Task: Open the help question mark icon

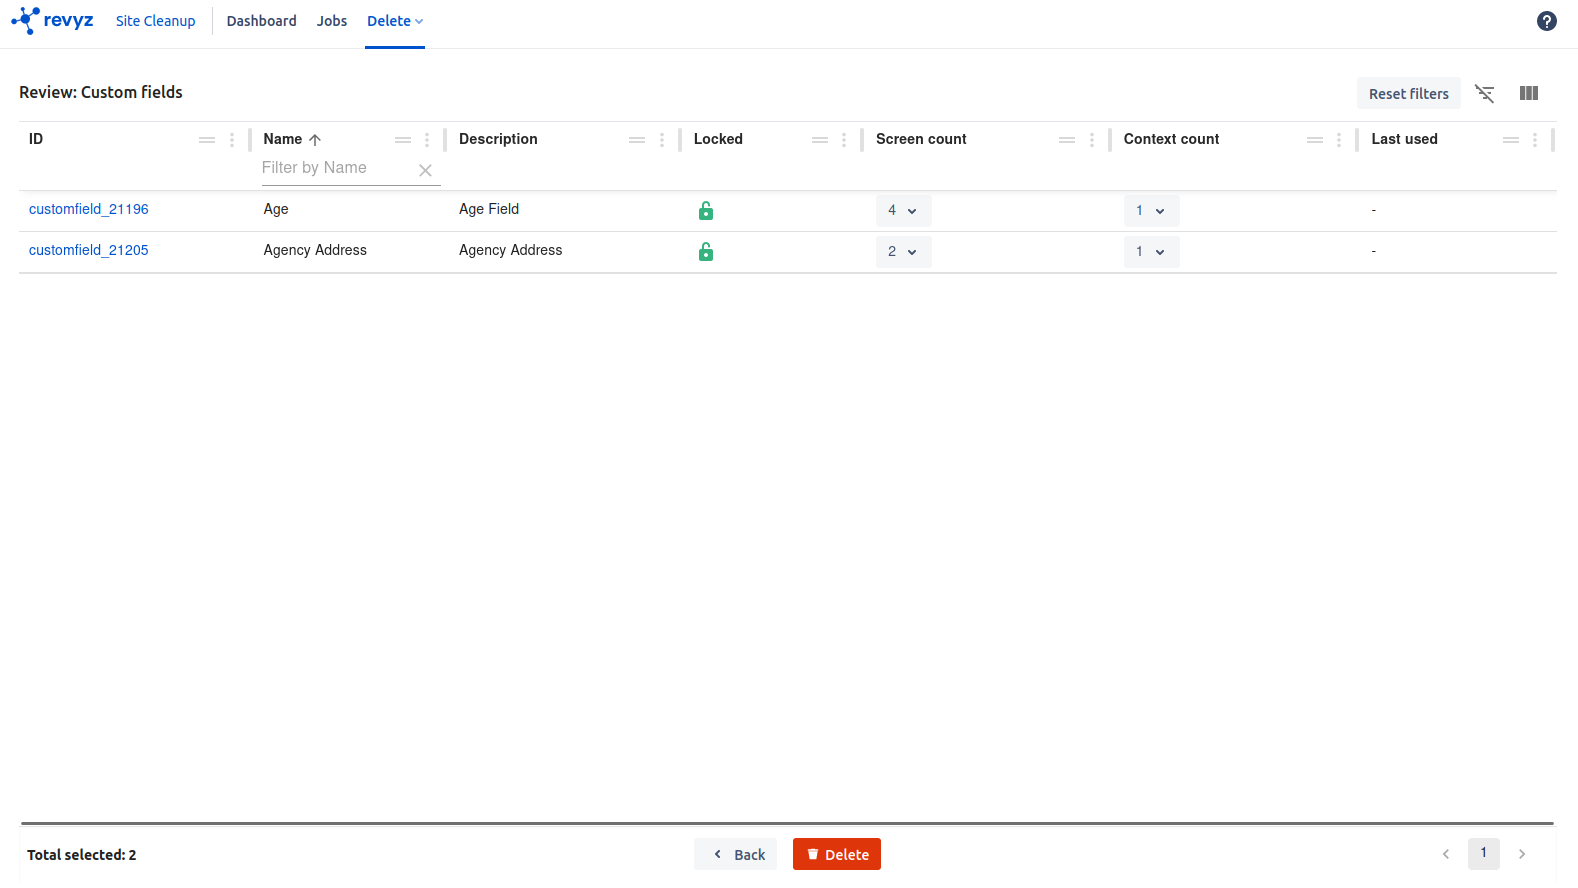Action: [1546, 21]
